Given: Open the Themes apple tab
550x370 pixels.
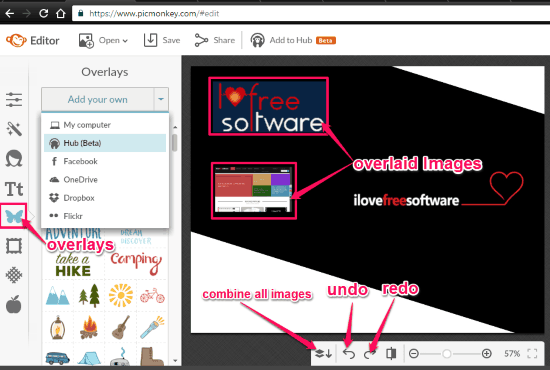Looking at the screenshot, I should 14,304.
